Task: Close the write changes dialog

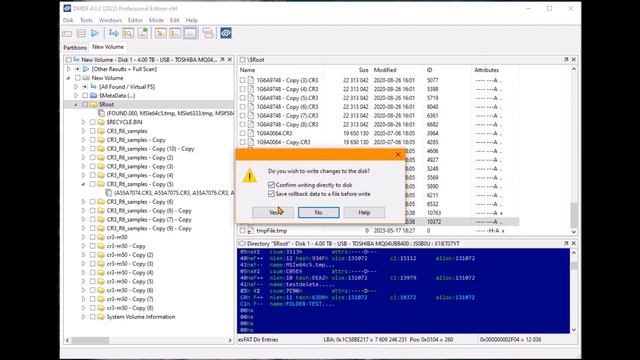Action: (398, 154)
